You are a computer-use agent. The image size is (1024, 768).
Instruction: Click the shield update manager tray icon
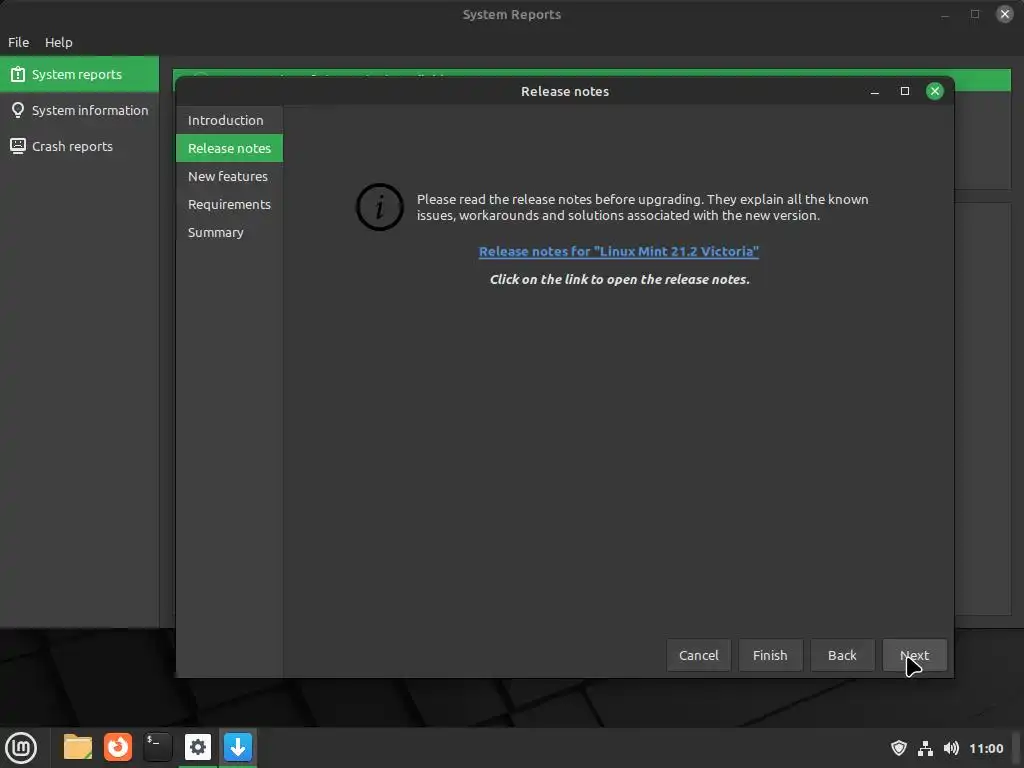(899, 748)
